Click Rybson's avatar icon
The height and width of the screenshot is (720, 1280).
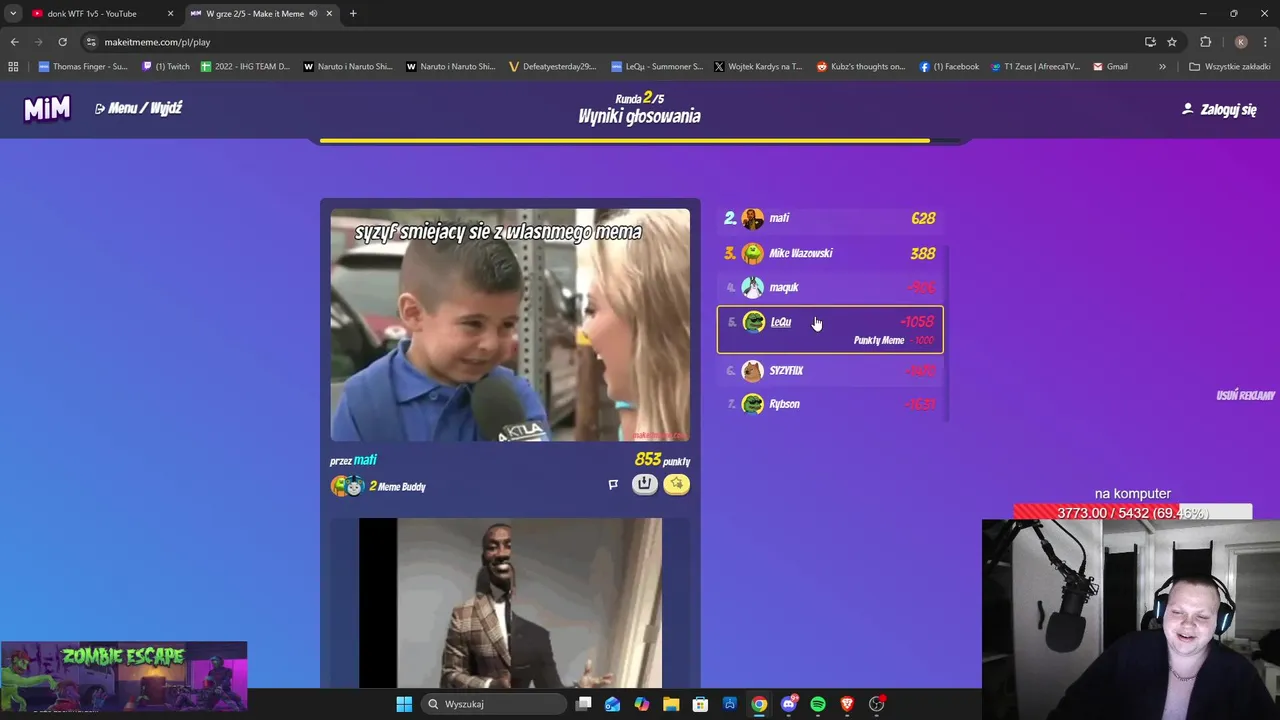point(753,404)
